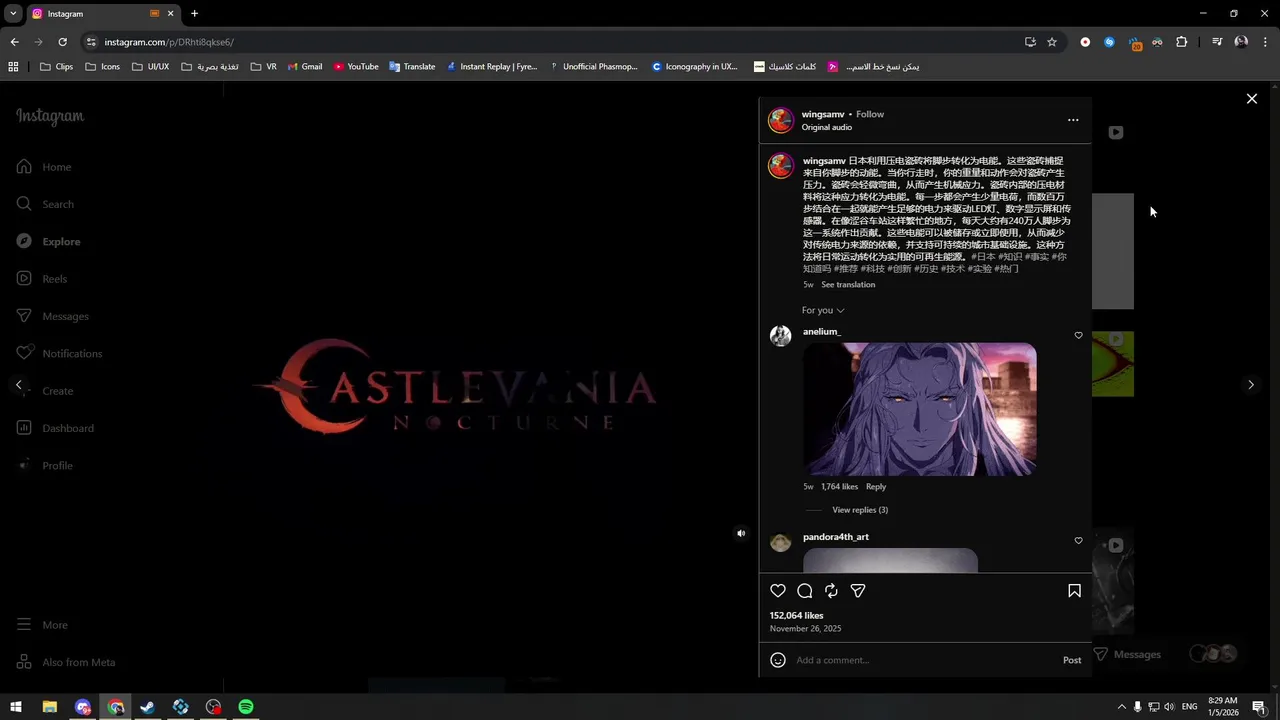Click the comment bubble icon
The width and height of the screenshot is (1280, 720).
tap(805, 591)
